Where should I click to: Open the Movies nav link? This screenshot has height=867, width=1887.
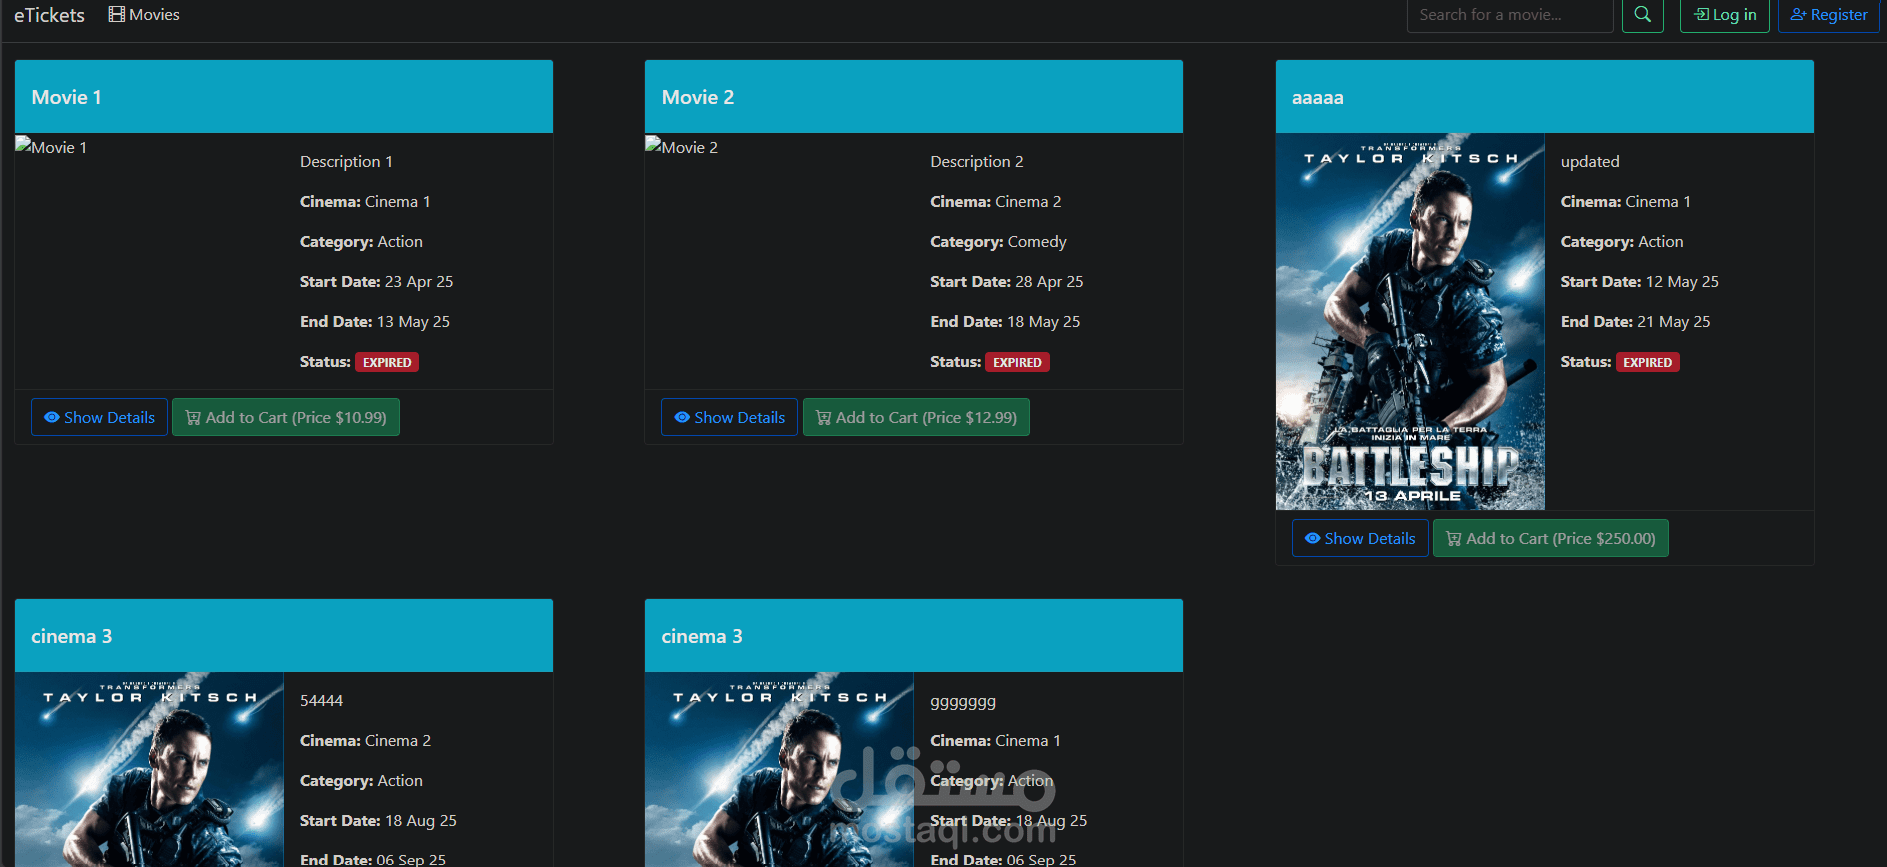[x=144, y=15]
